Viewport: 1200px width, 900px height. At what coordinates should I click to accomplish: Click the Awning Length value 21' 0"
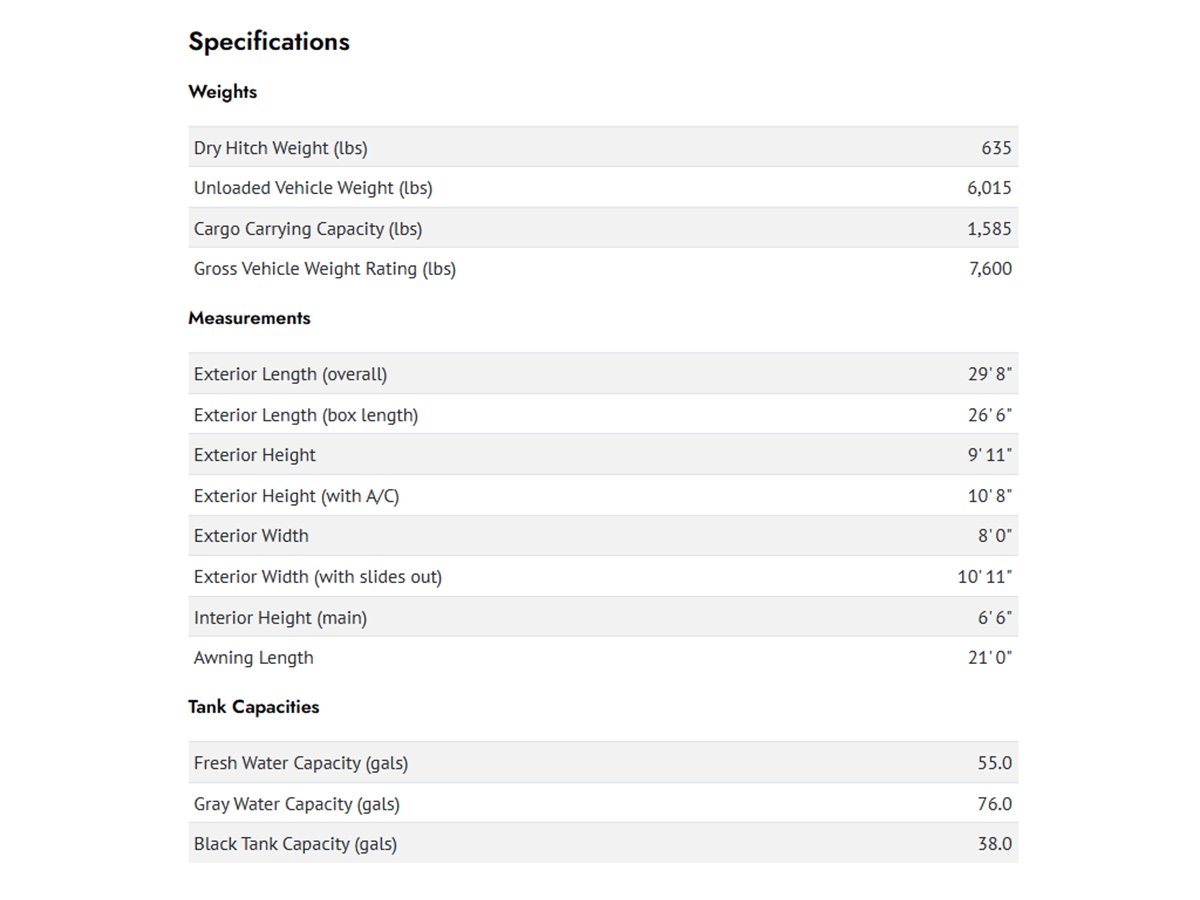pyautogui.click(x=990, y=658)
